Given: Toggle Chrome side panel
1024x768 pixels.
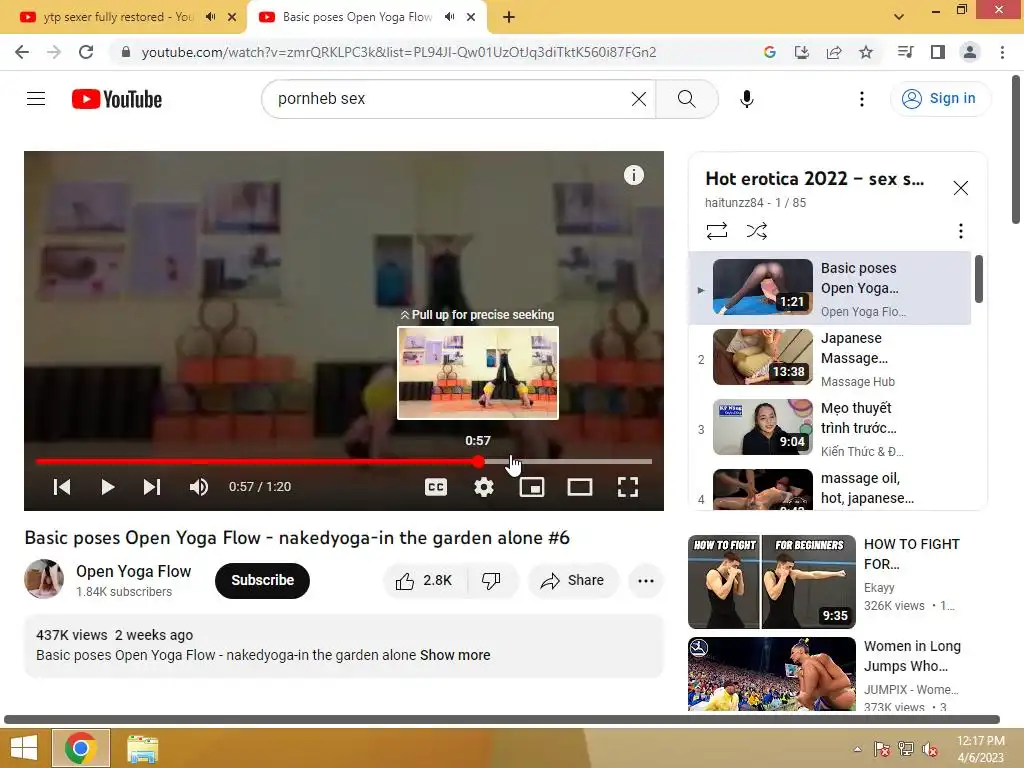Looking at the screenshot, I should [x=937, y=52].
